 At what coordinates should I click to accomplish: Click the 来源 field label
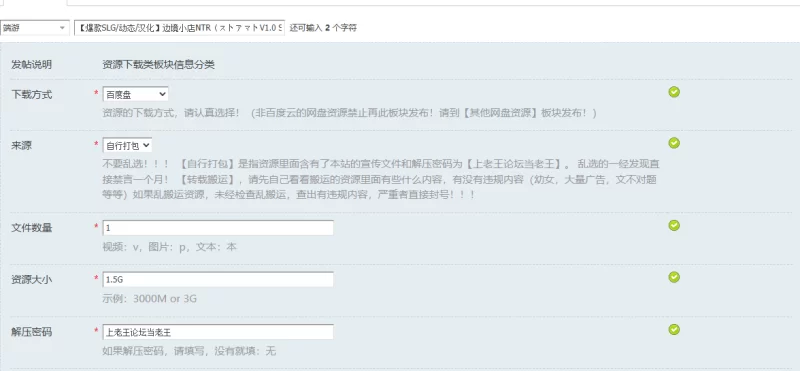point(21,145)
